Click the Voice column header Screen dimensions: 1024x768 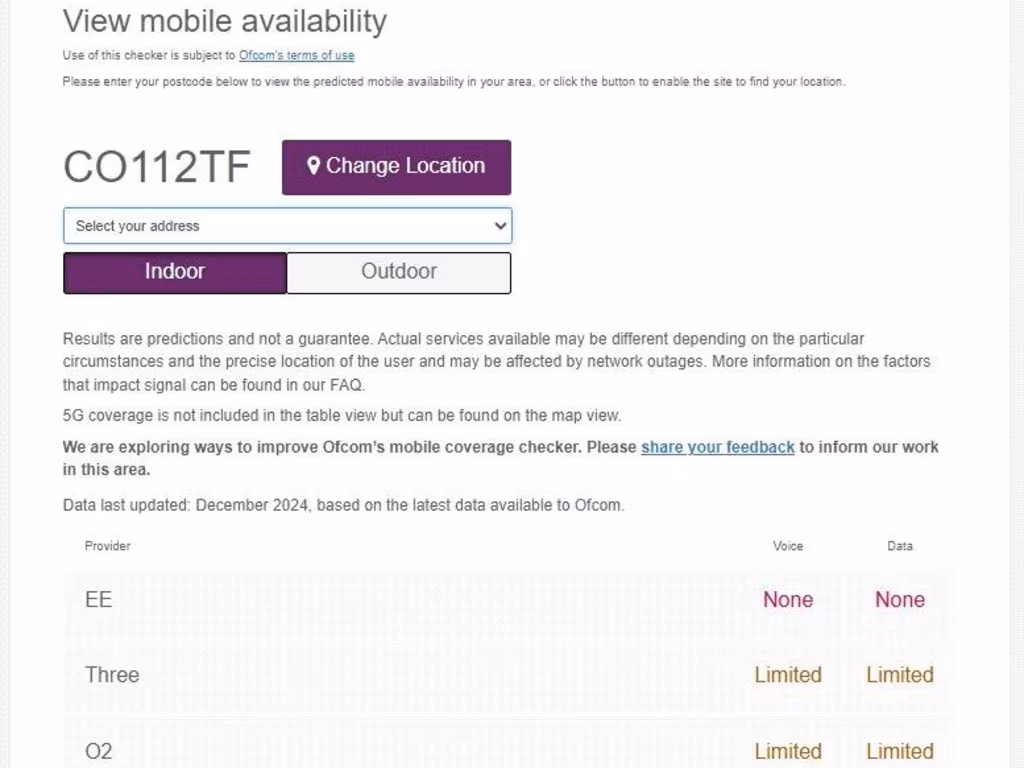point(788,546)
